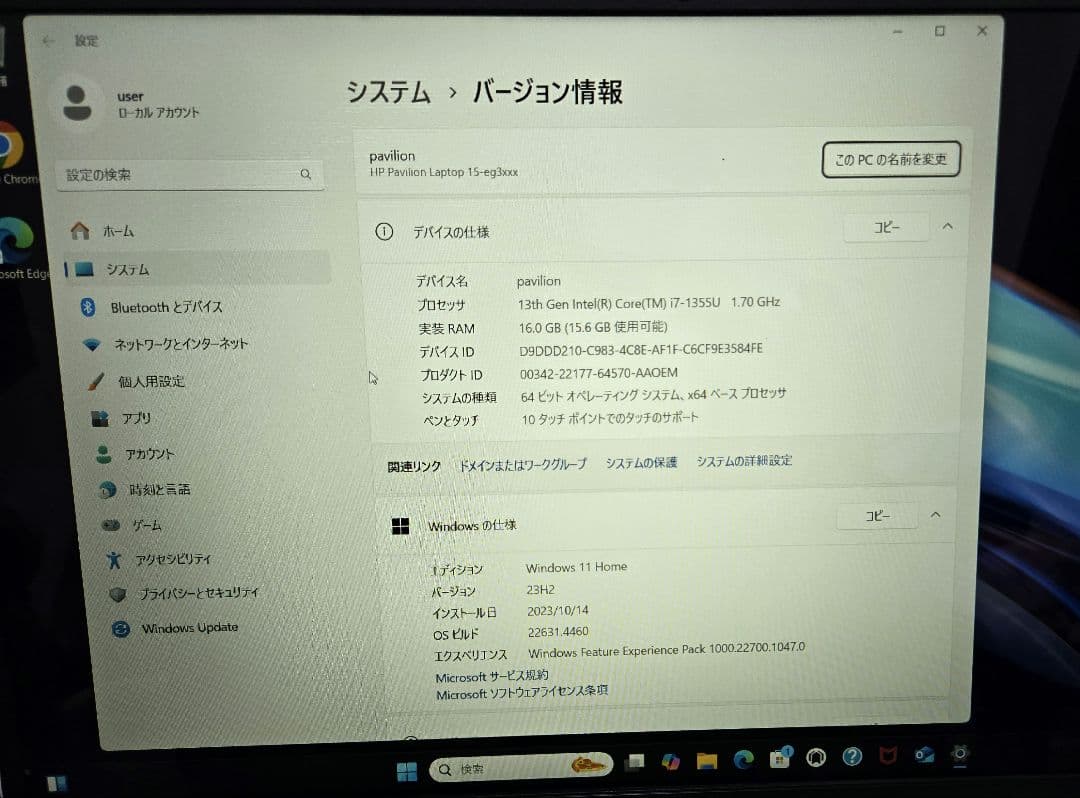The height and width of the screenshot is (798, 1080).
Task: Open ネットワークとインターネット settings
Action: coord(180,344)
